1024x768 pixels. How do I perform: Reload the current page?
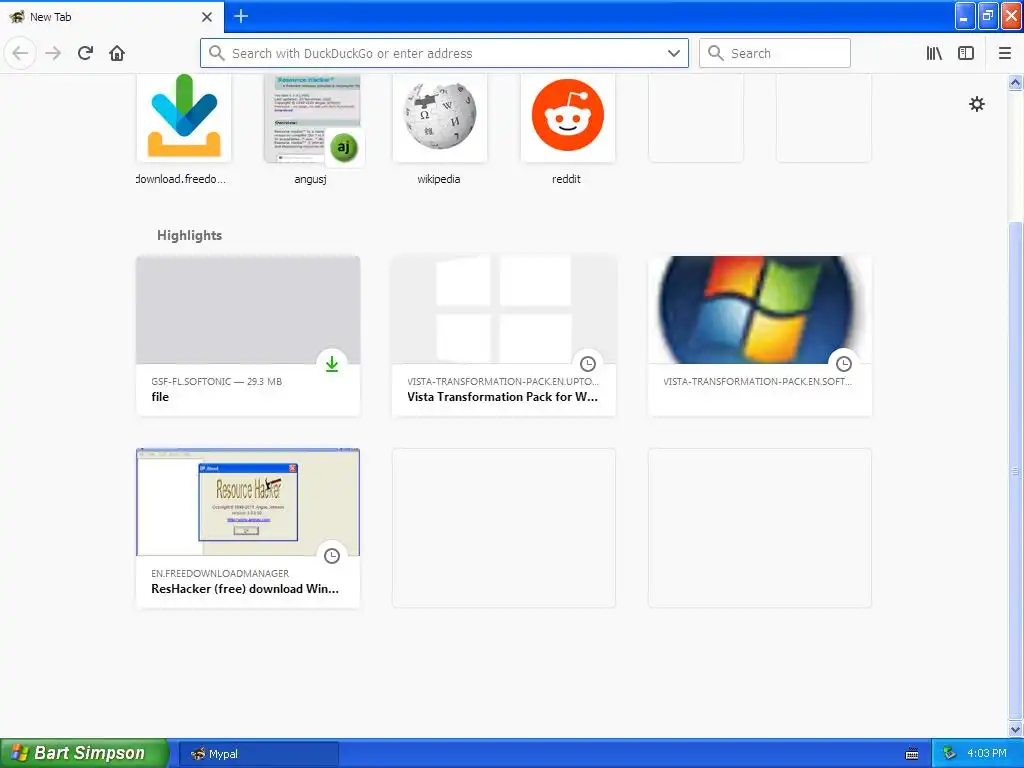(85, 53)
